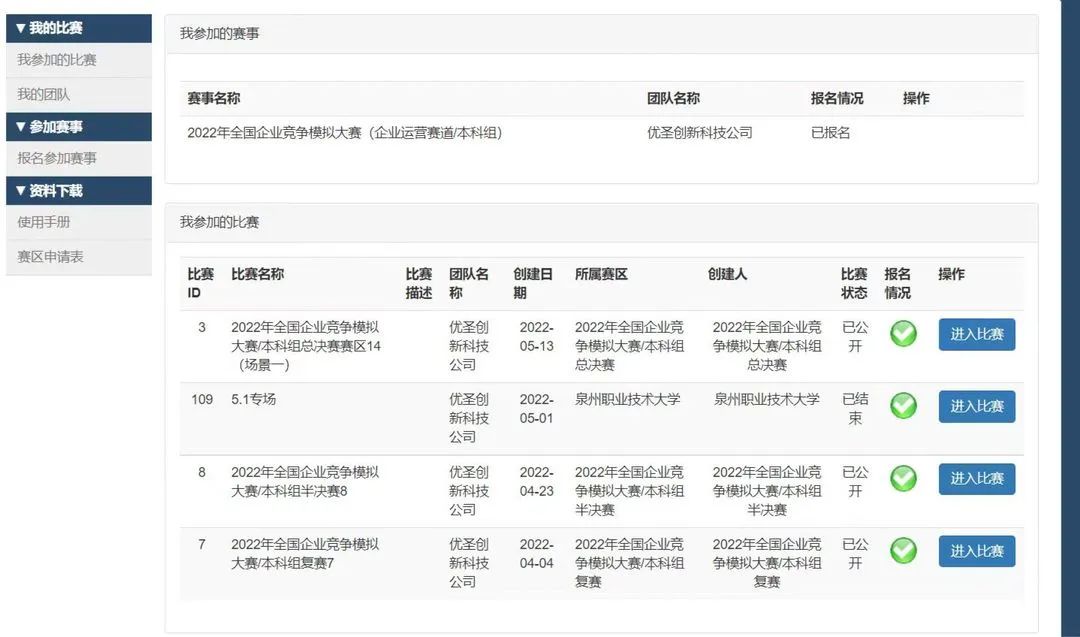Click the 比赛名称 column header
This screenshot has width=1080, height=637.
pos(257,274)
